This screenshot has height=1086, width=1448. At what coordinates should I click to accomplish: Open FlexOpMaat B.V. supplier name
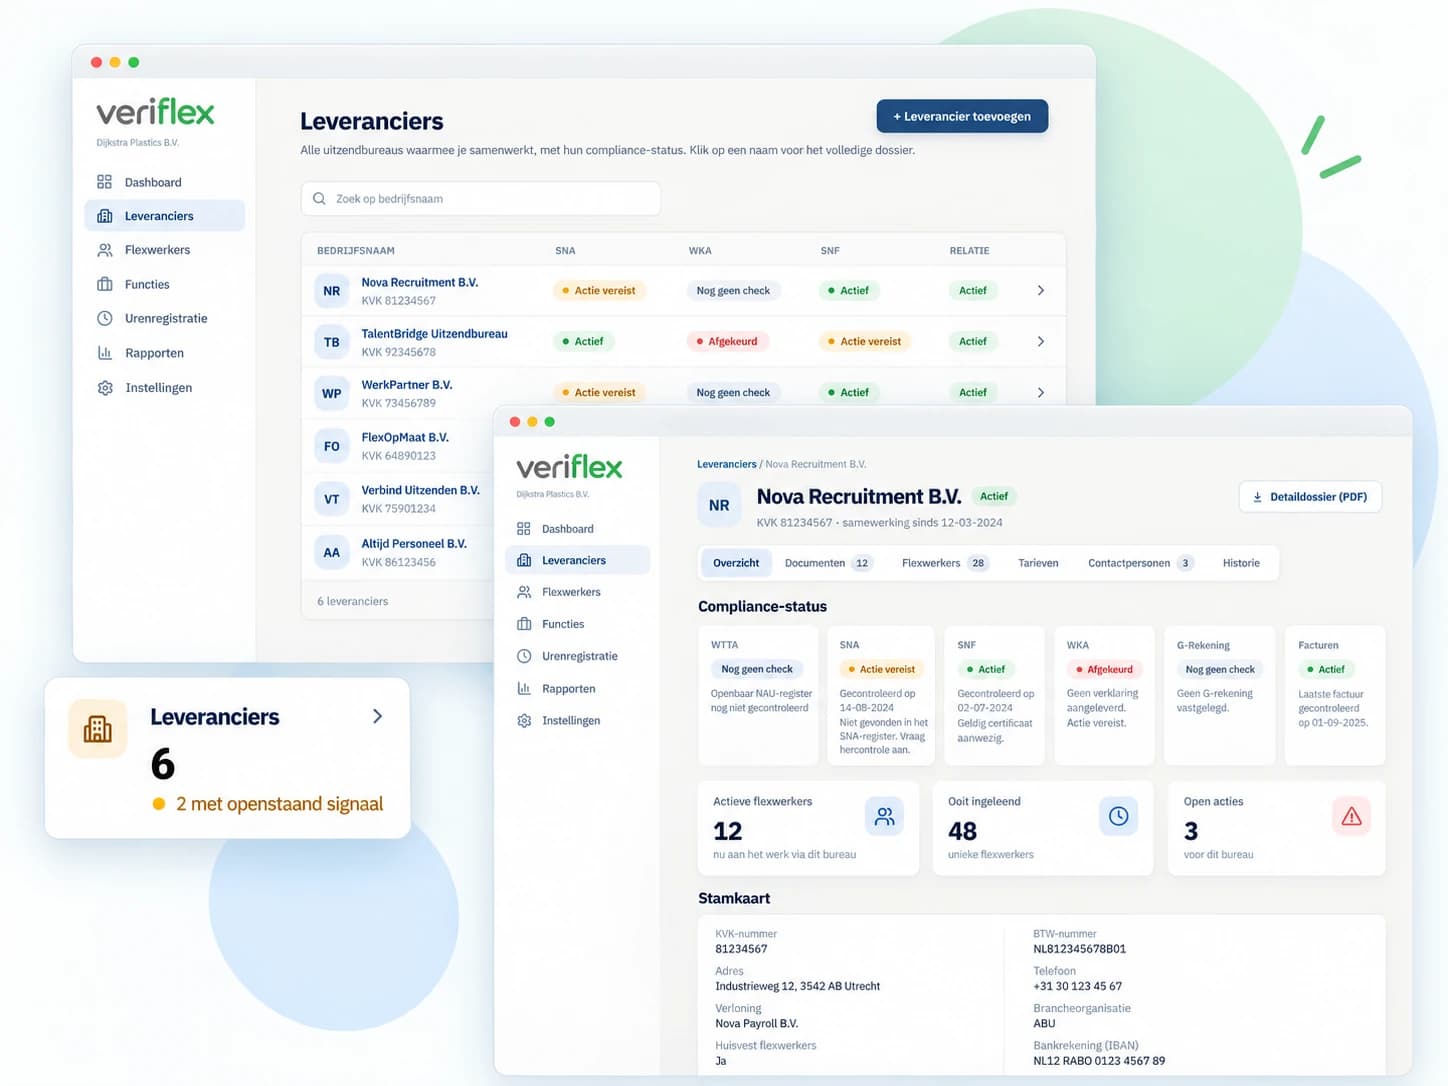click(x=405, y=437)
